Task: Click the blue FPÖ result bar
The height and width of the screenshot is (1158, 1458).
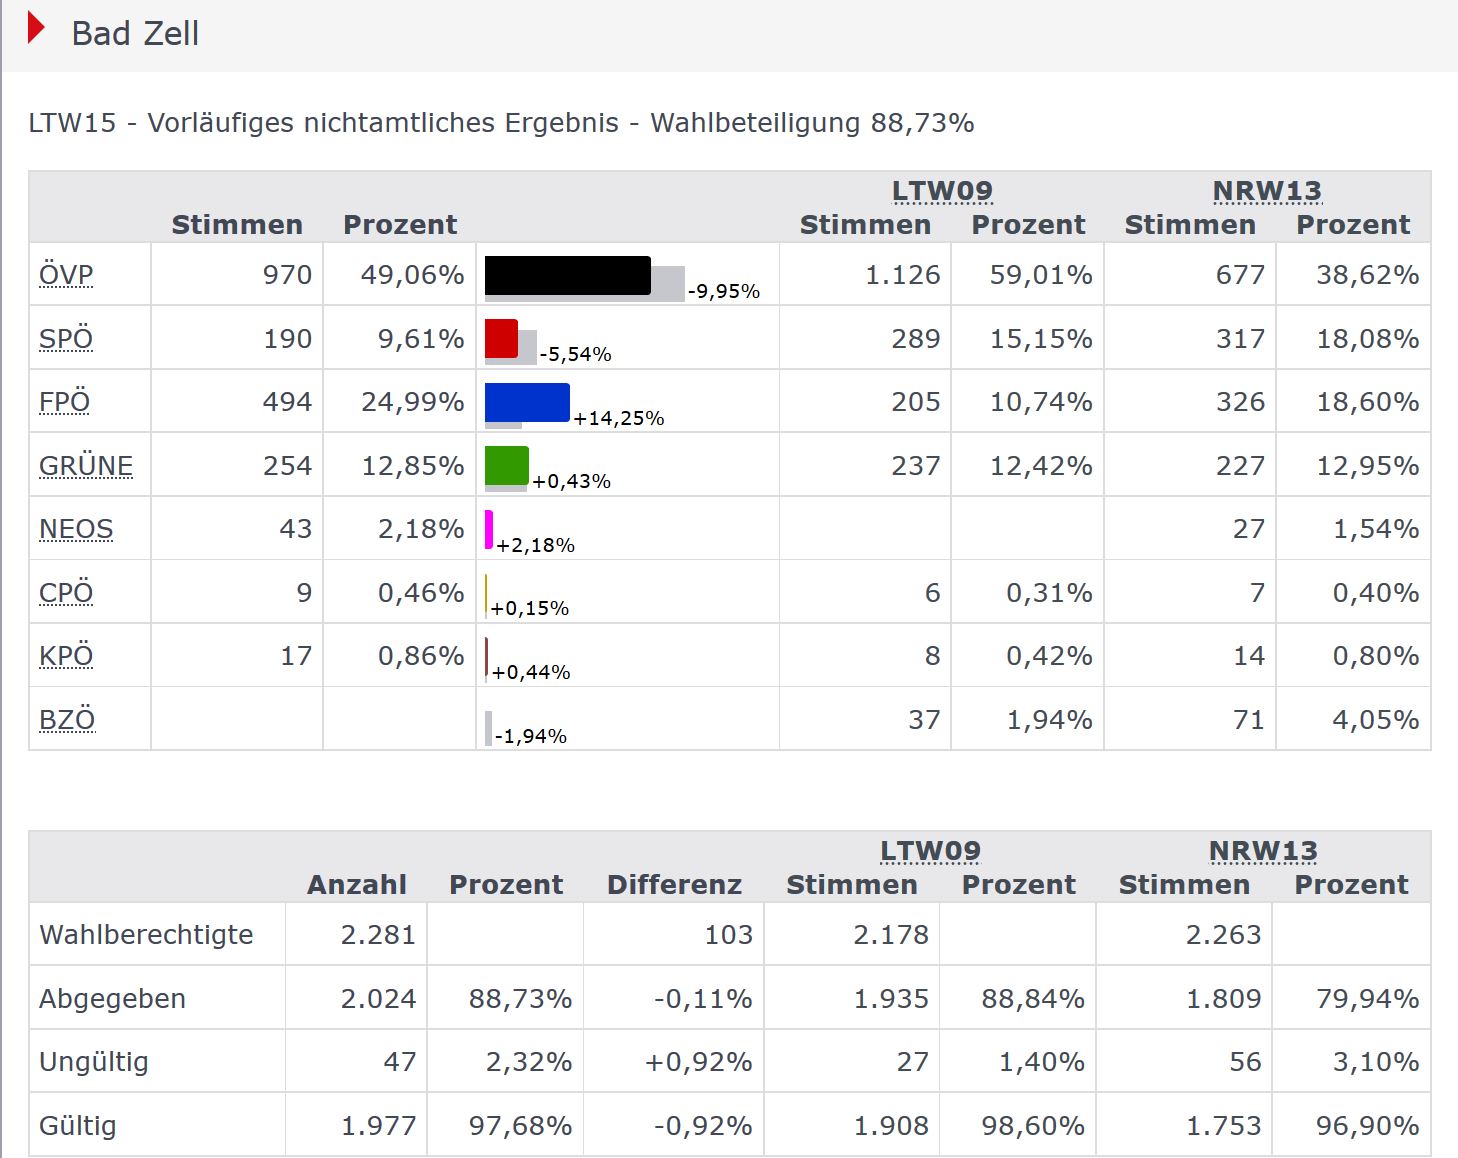Action: click(527, 402)
